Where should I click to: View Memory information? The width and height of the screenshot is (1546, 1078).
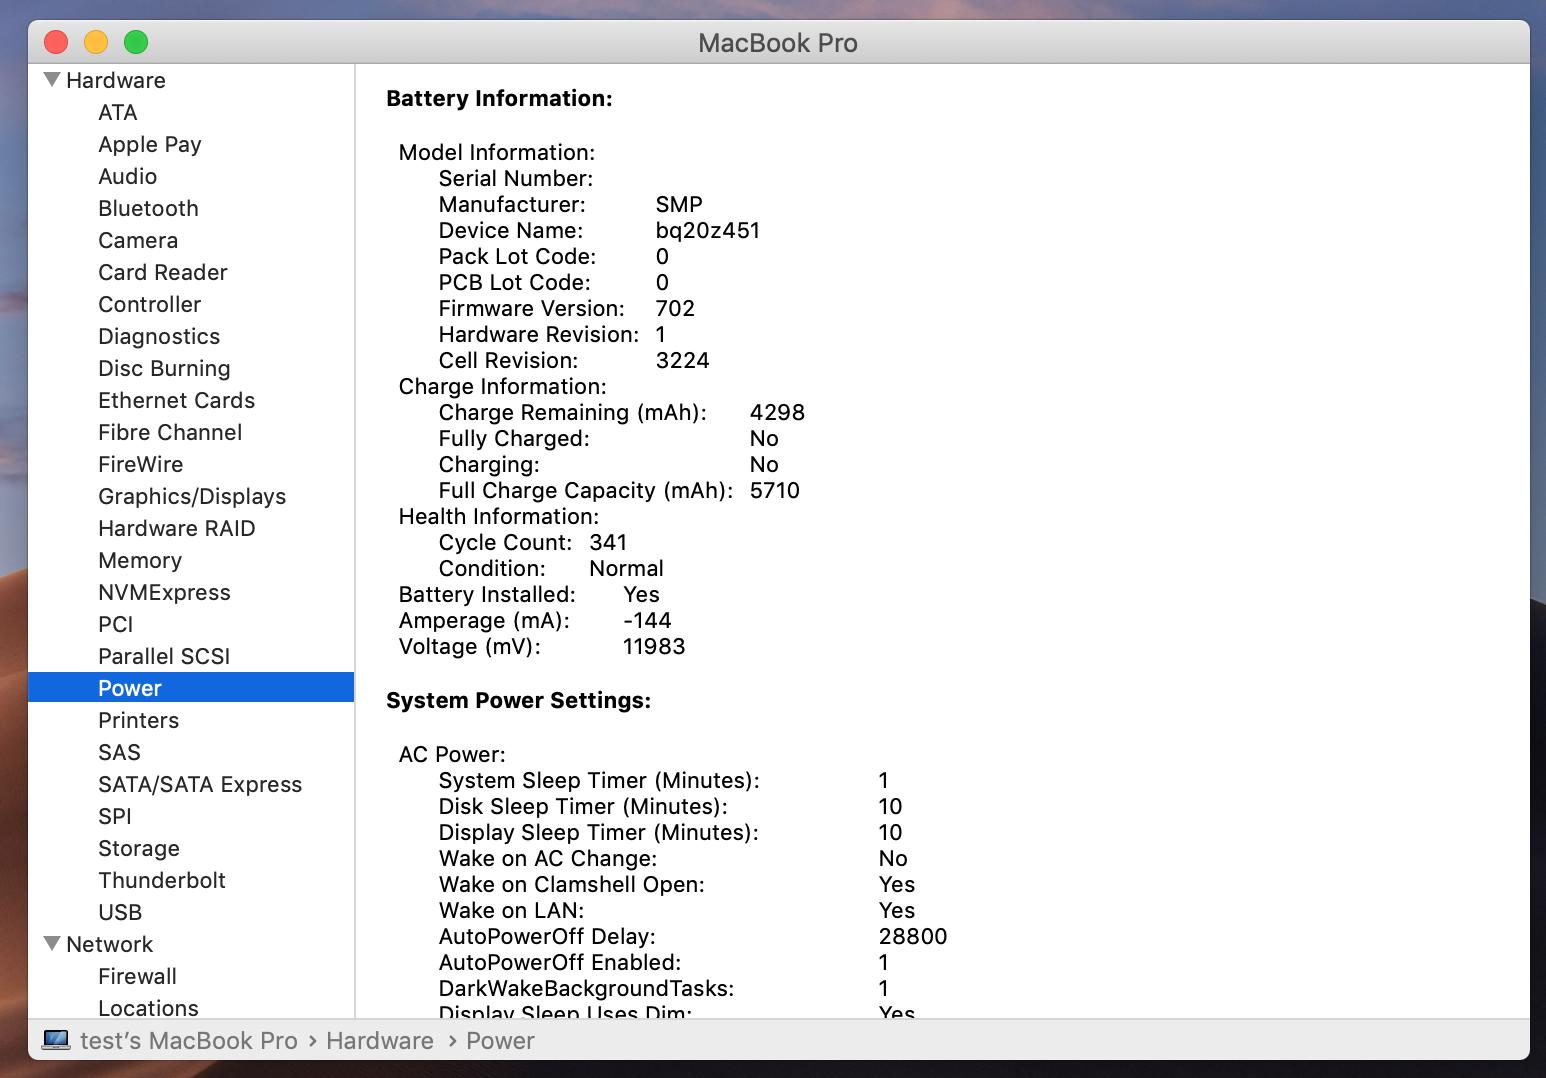point(140,560)
